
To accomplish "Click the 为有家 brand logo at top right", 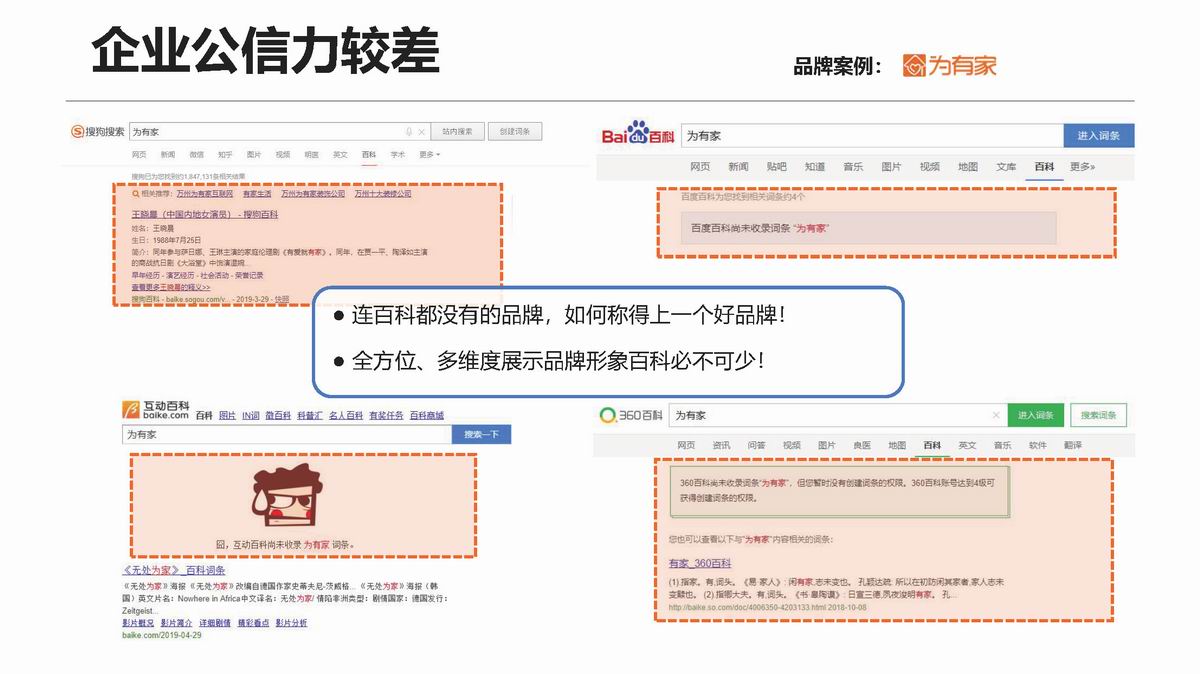I will click(949, 66).
